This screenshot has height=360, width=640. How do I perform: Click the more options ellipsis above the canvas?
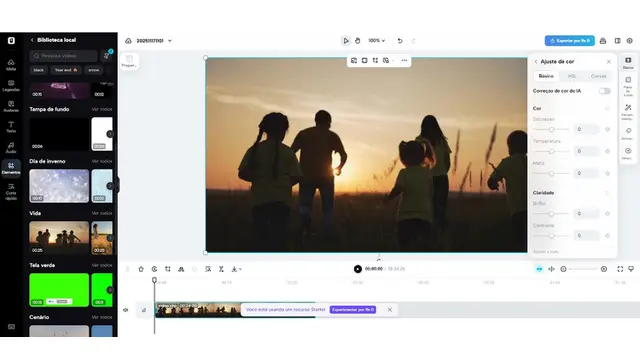pos(404,60)
